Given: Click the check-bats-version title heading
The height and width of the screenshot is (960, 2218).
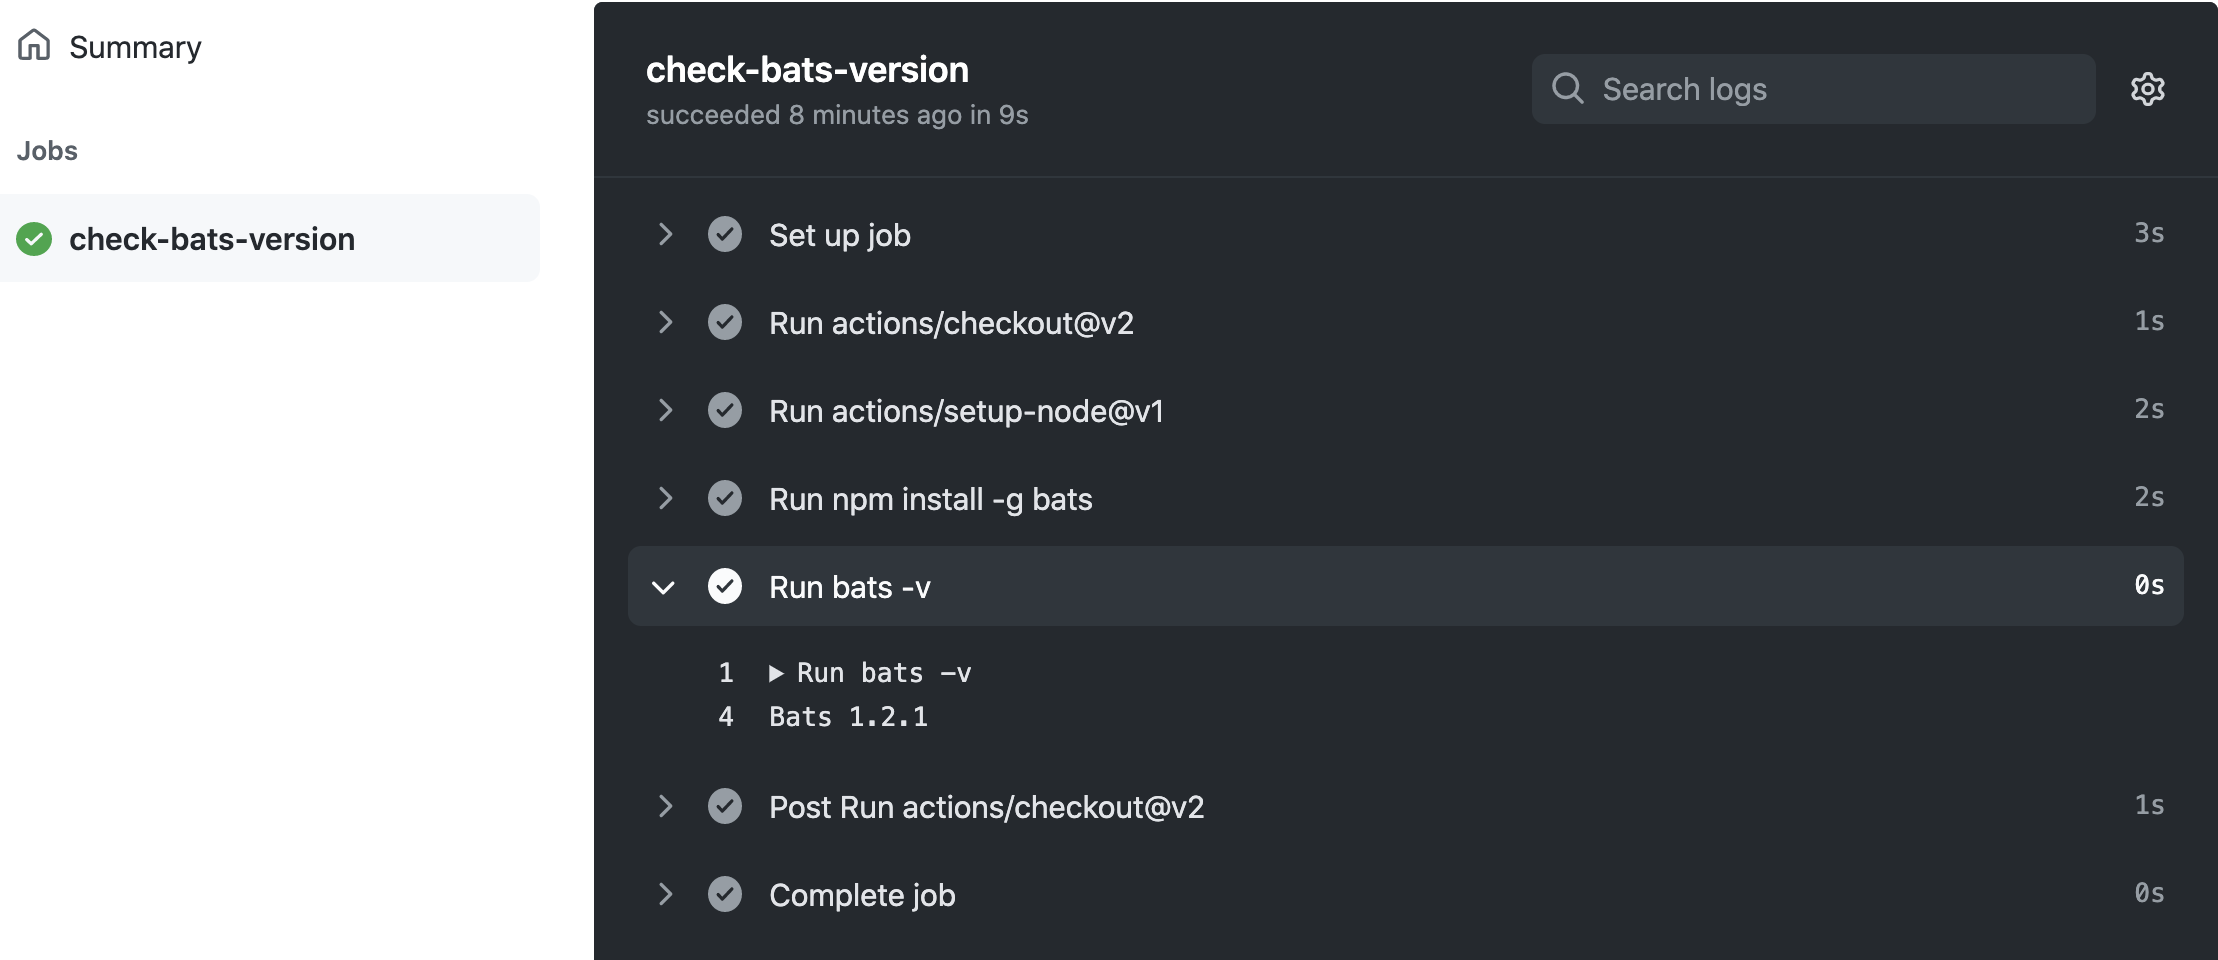Looking at the screenshot, I should coord(806,68).
